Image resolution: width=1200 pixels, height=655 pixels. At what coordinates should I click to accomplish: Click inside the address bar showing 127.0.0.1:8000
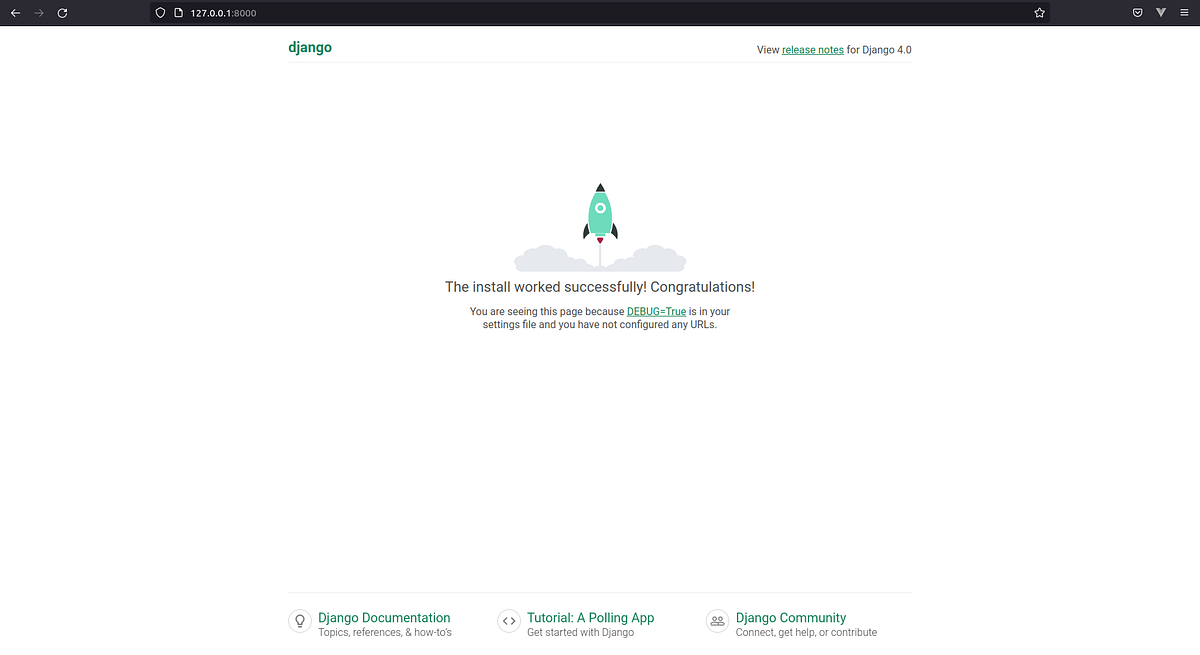point(225,12)
